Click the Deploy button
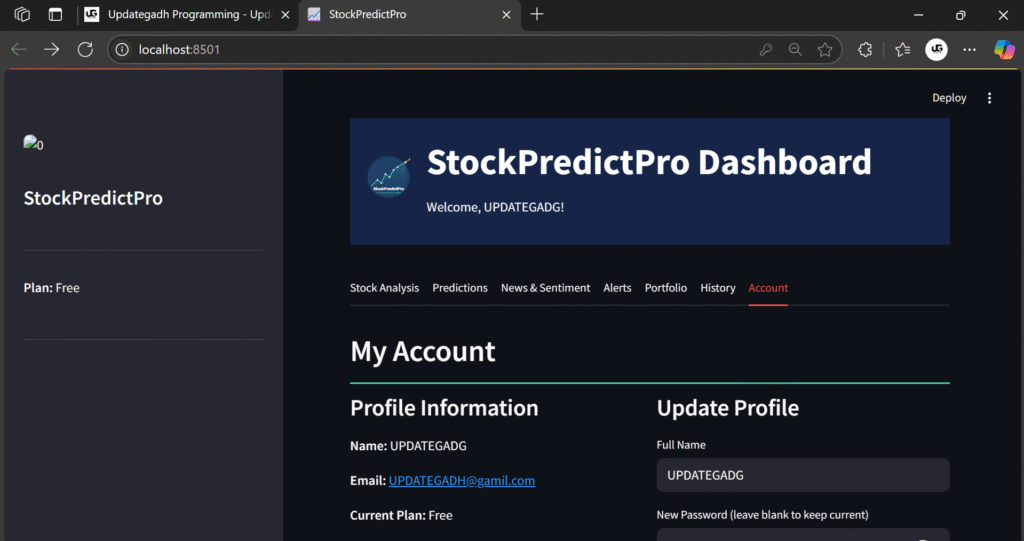Viewport: 1024px width, 541px height. [949, 98]
